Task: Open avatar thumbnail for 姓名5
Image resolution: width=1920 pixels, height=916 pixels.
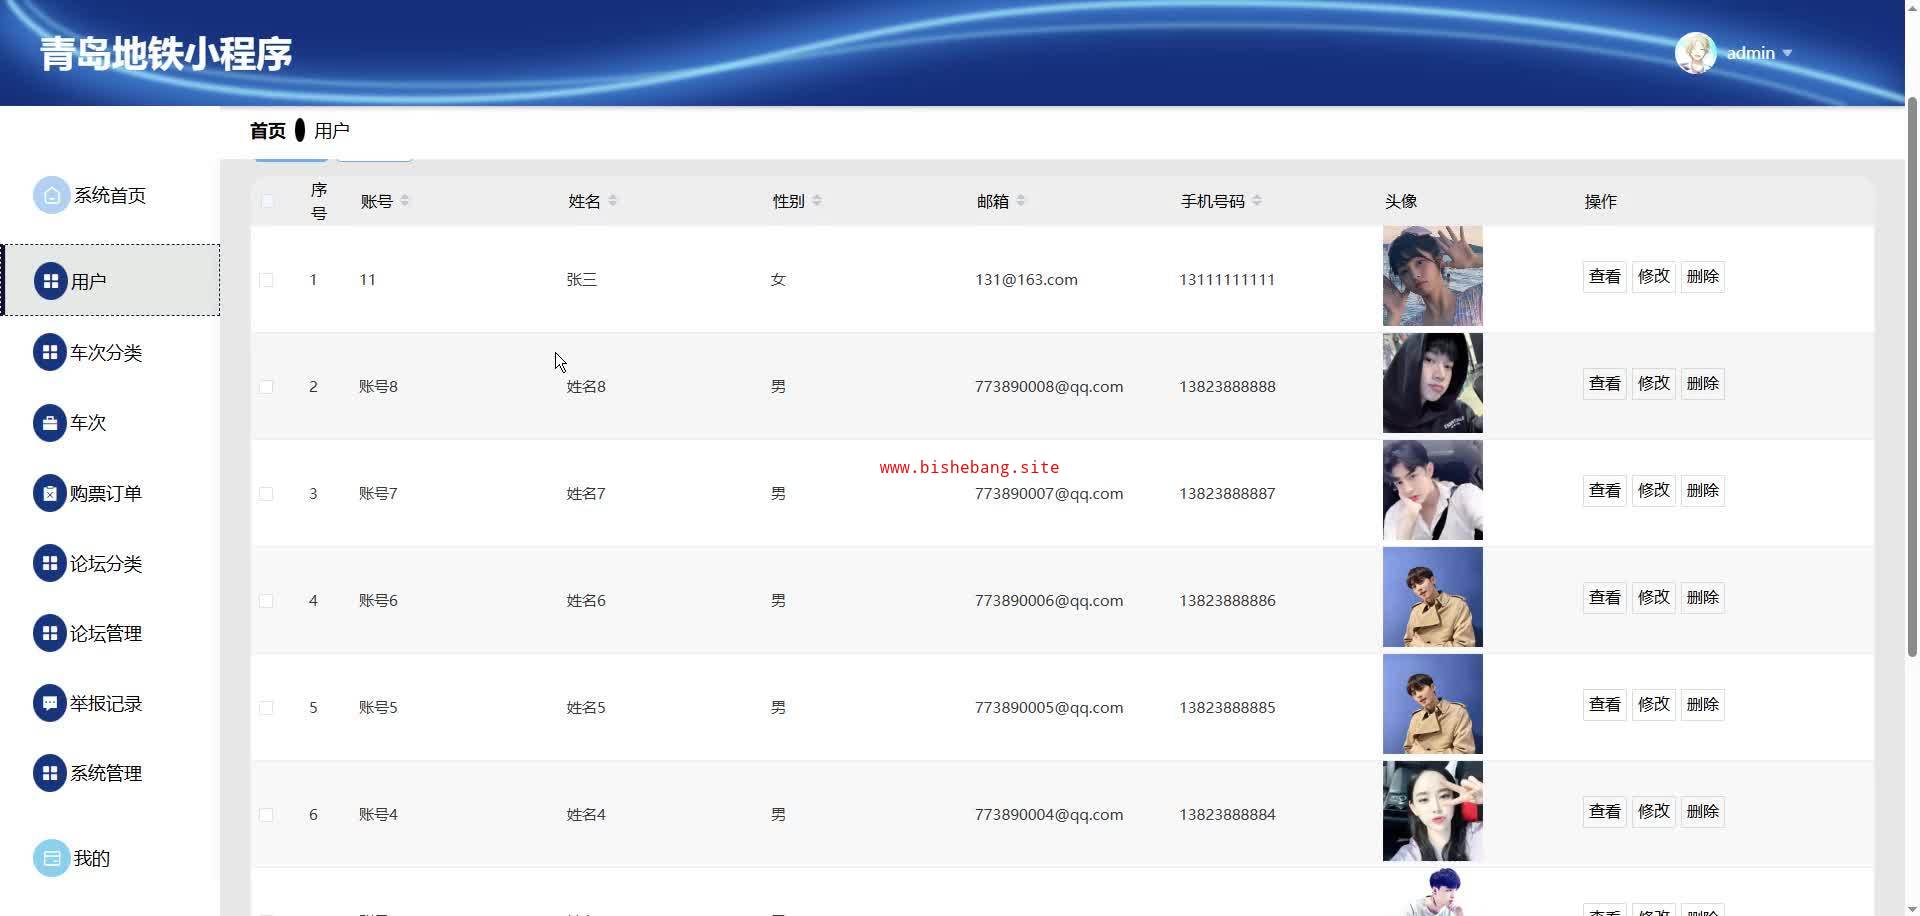Action: 1433,704
